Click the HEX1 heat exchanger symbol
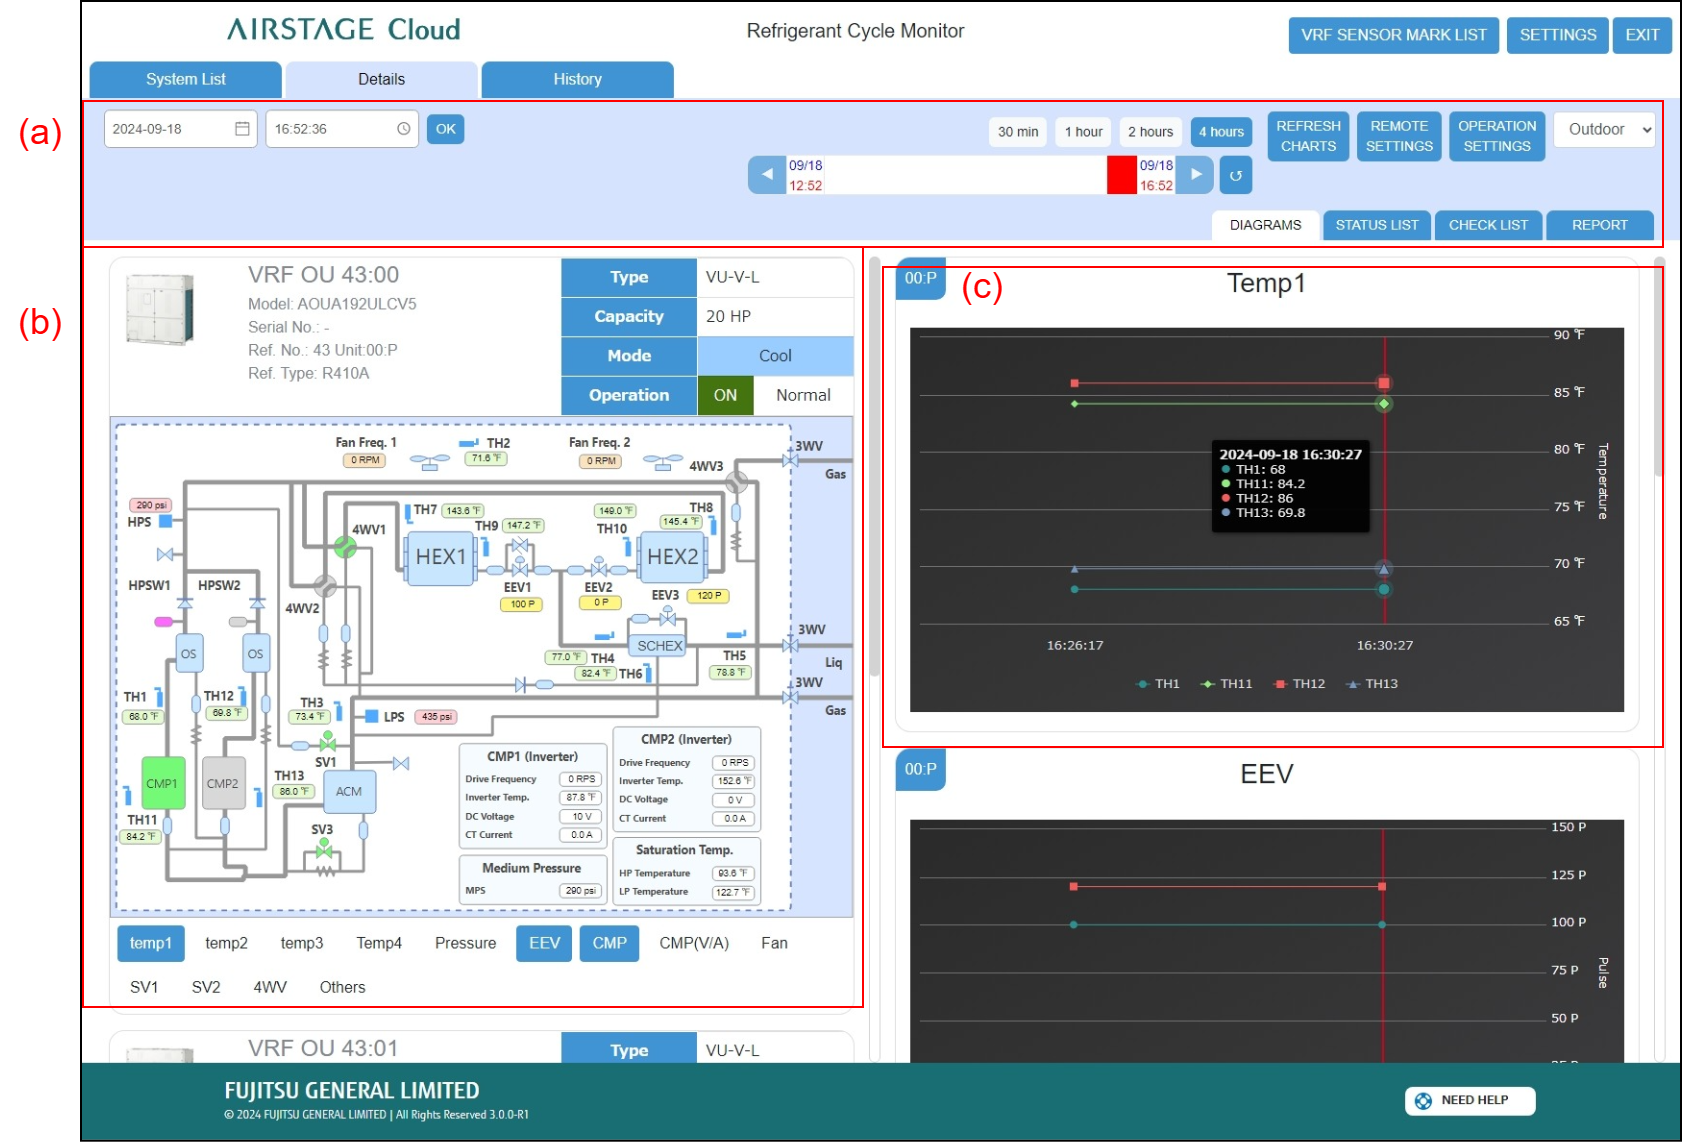Screen dimensions: 1682x1142 (440, 557)
